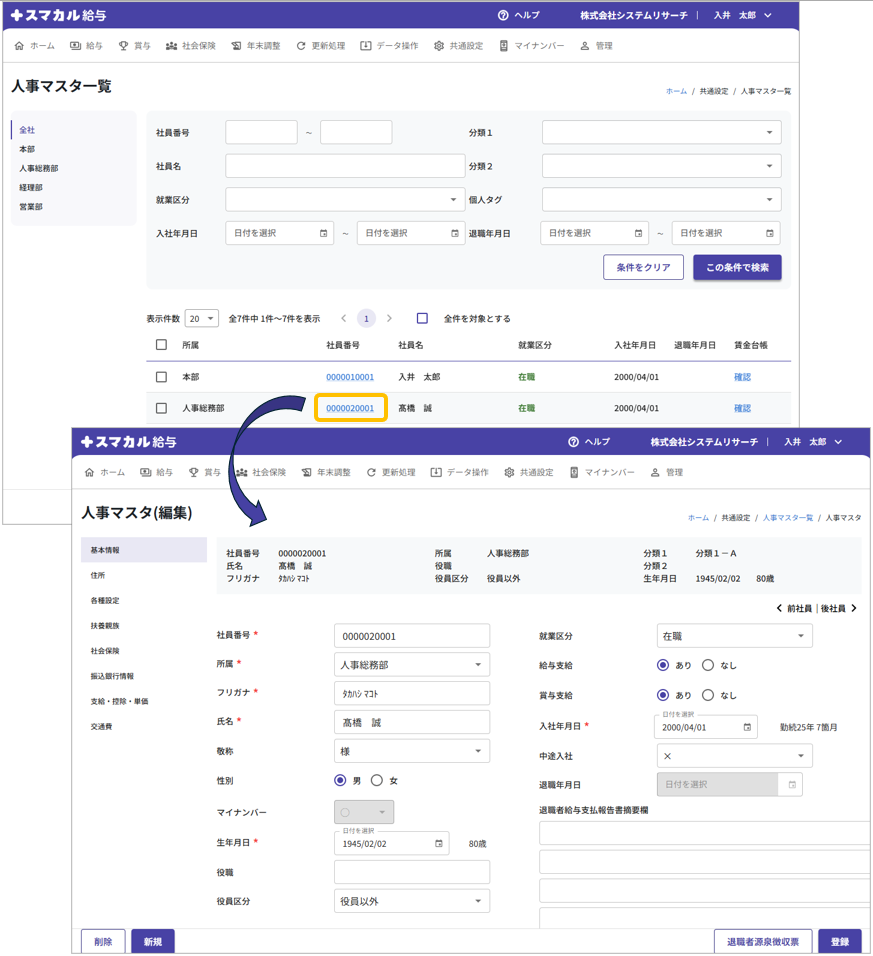
Task: Go to previous employee via 前社員 arrow
Action: (780, 608)
